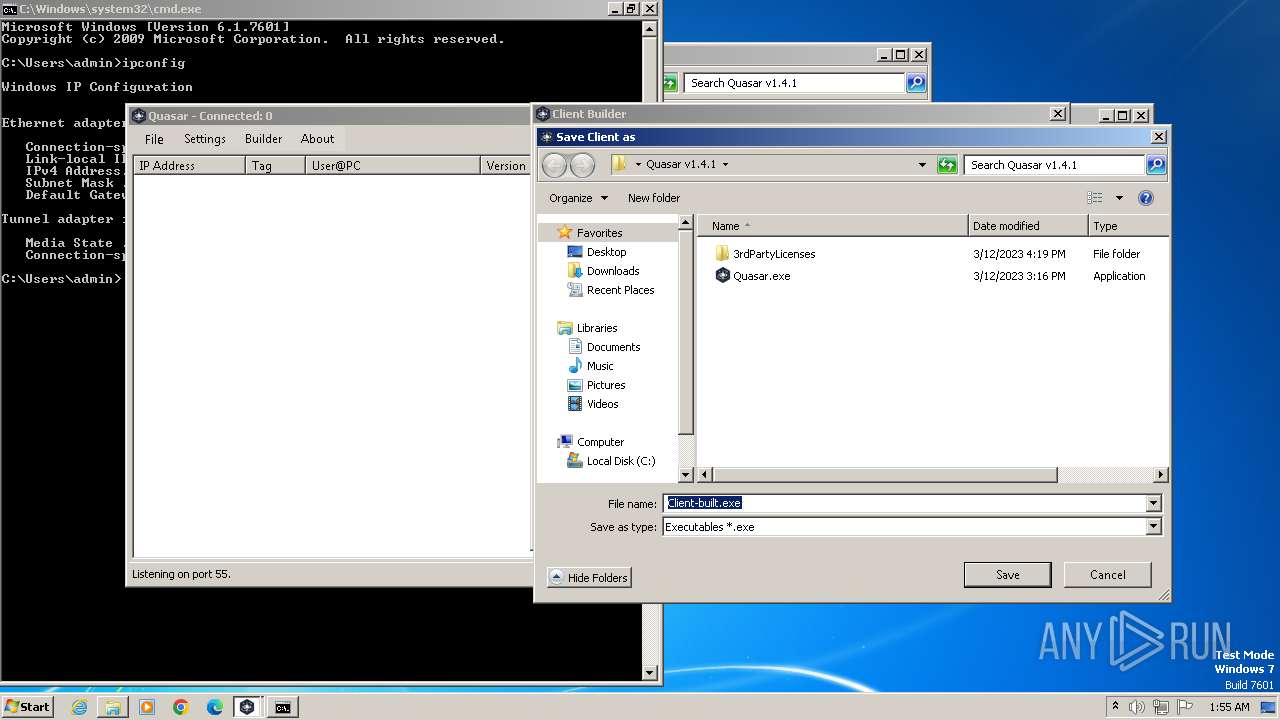Click the network tray icon
Image resolution: width=1280 pixels, height=720 pixels.
click(1161, 707)
